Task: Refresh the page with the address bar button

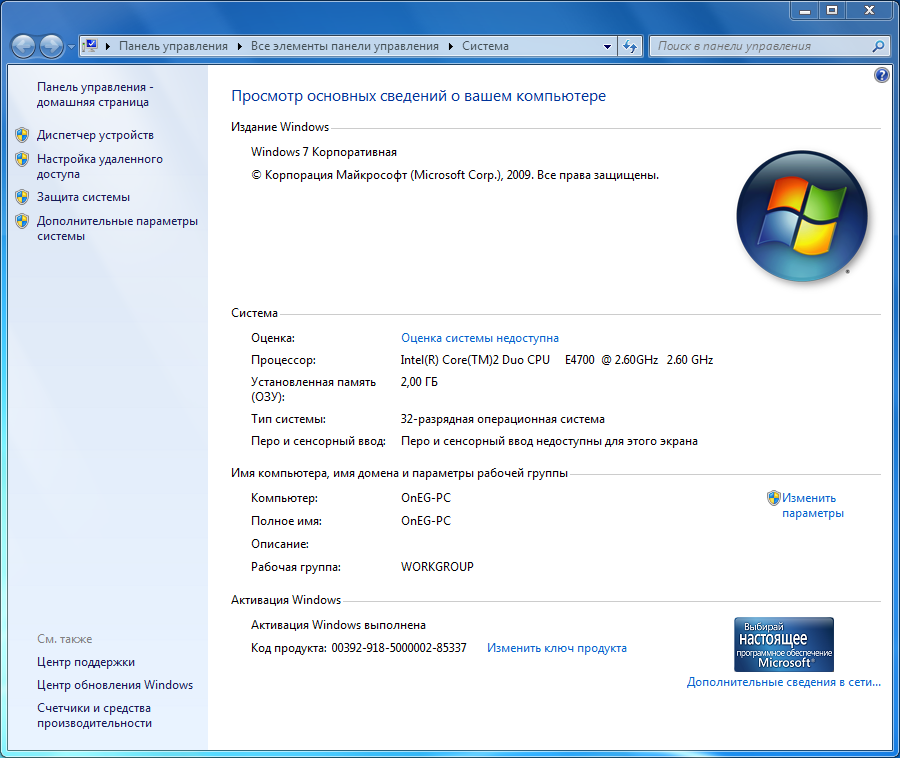Action: tap(630, 46)
